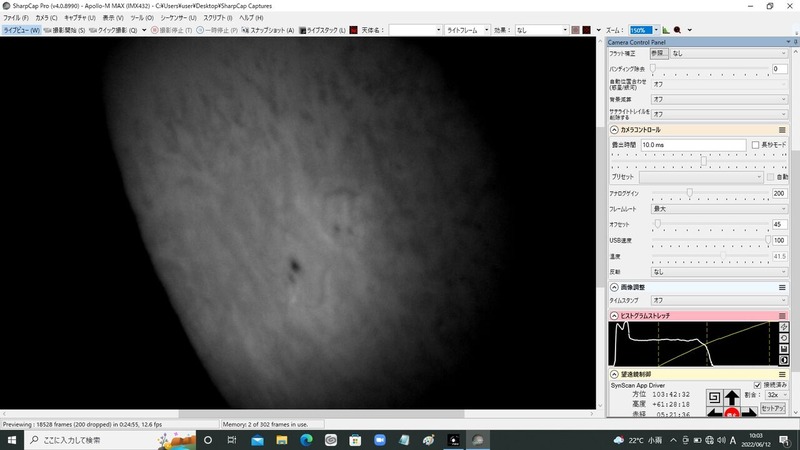Collapse the 画像調整 section

pyautogui.click(x=614, y=287)
